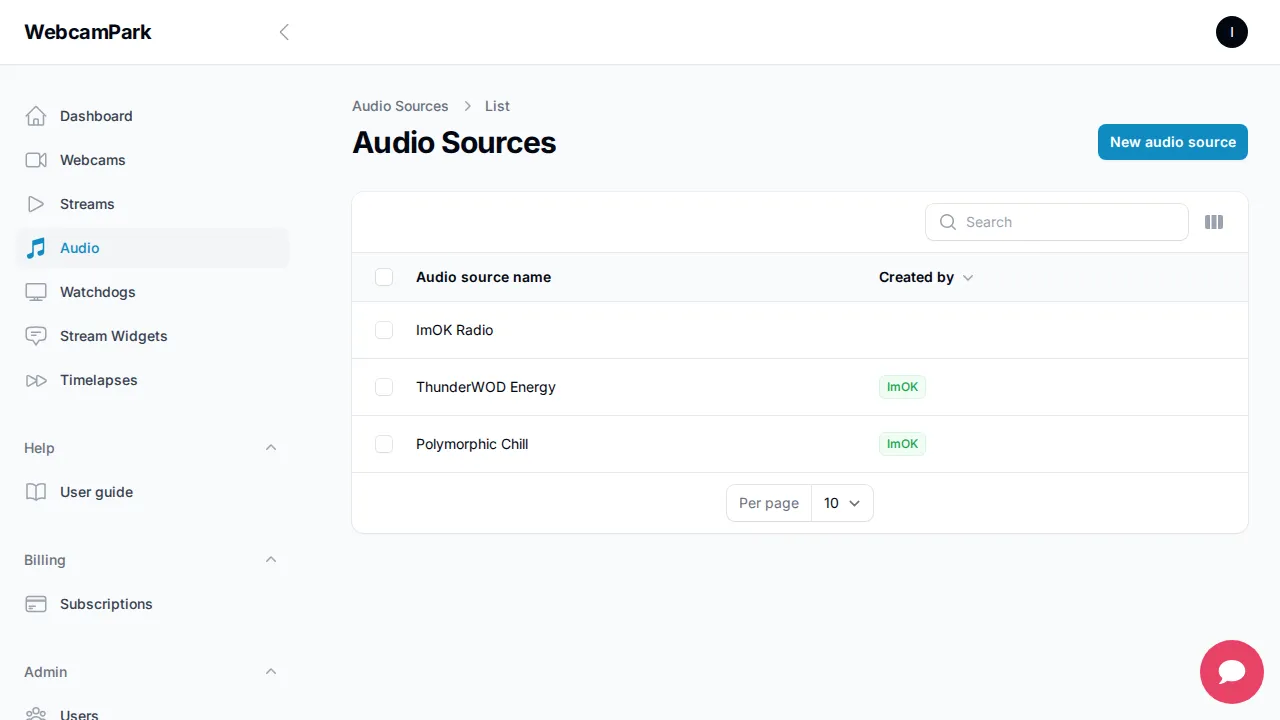Image resolution: width=1280 pixels, height=720 pixels.
Task: Open the chat bubble in the corner
Action: pyautogui.click(x=1231, y=672)
